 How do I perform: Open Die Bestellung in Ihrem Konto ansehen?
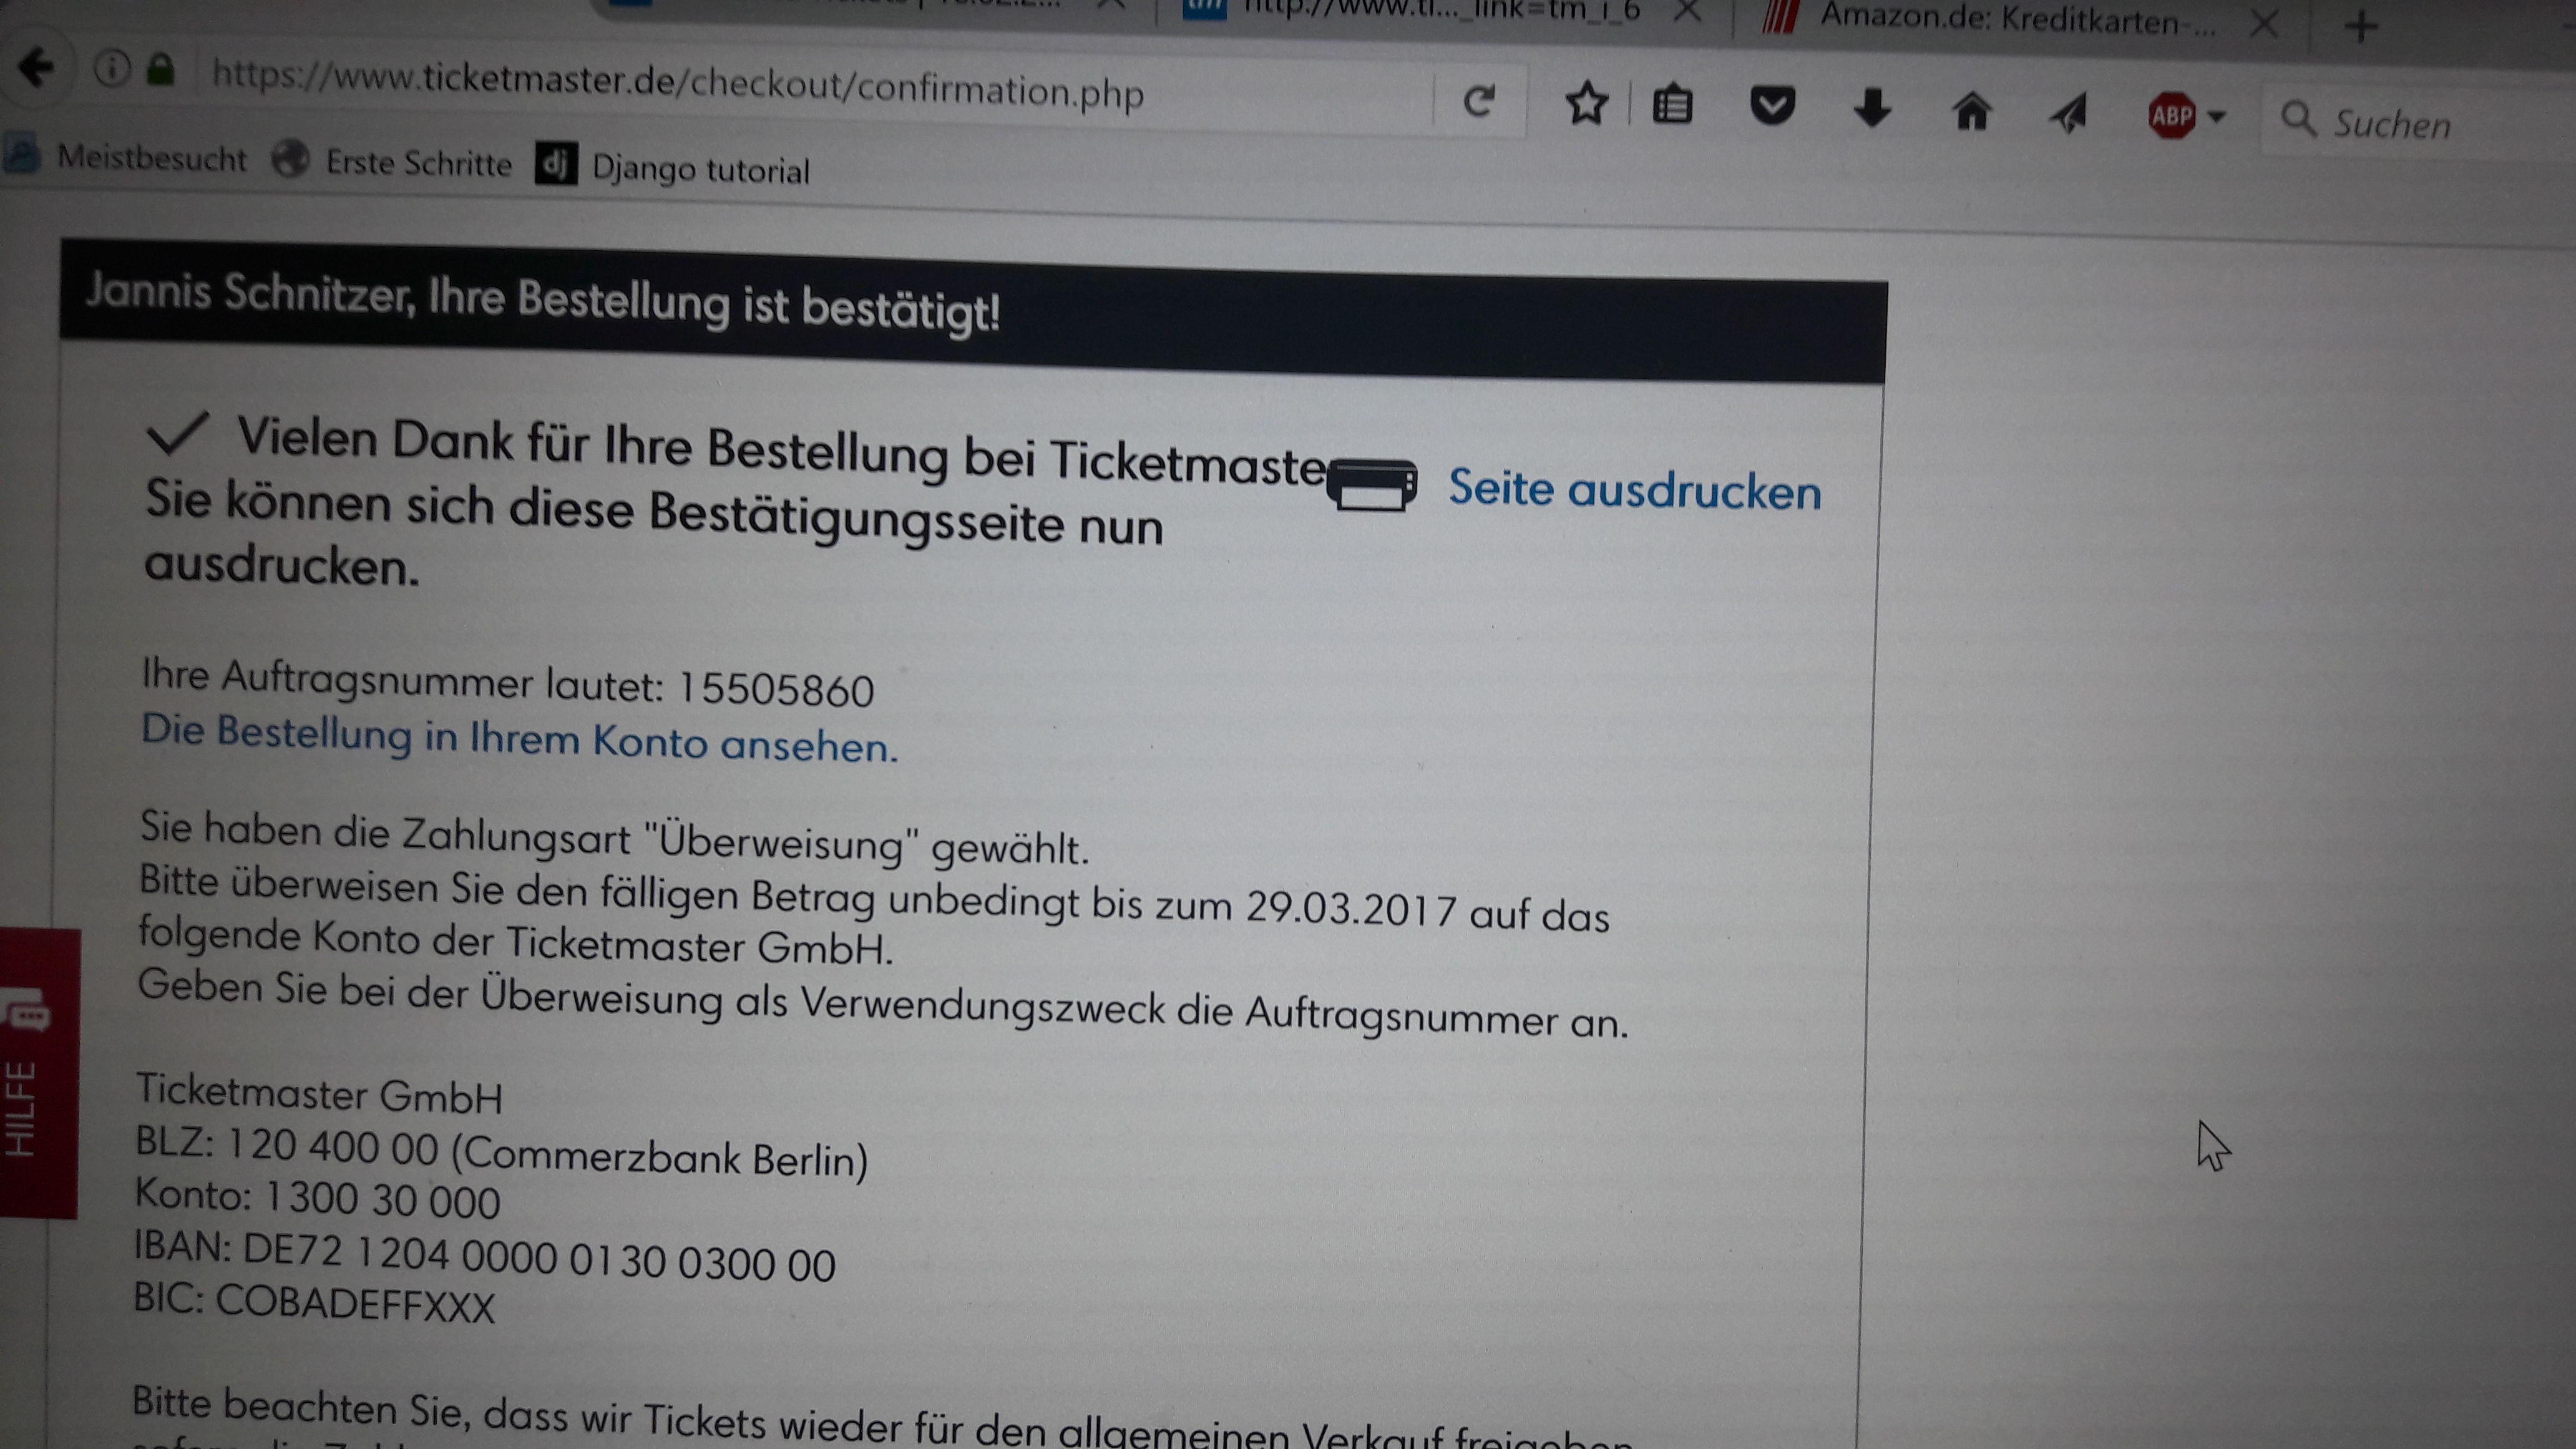pos(519,738)
